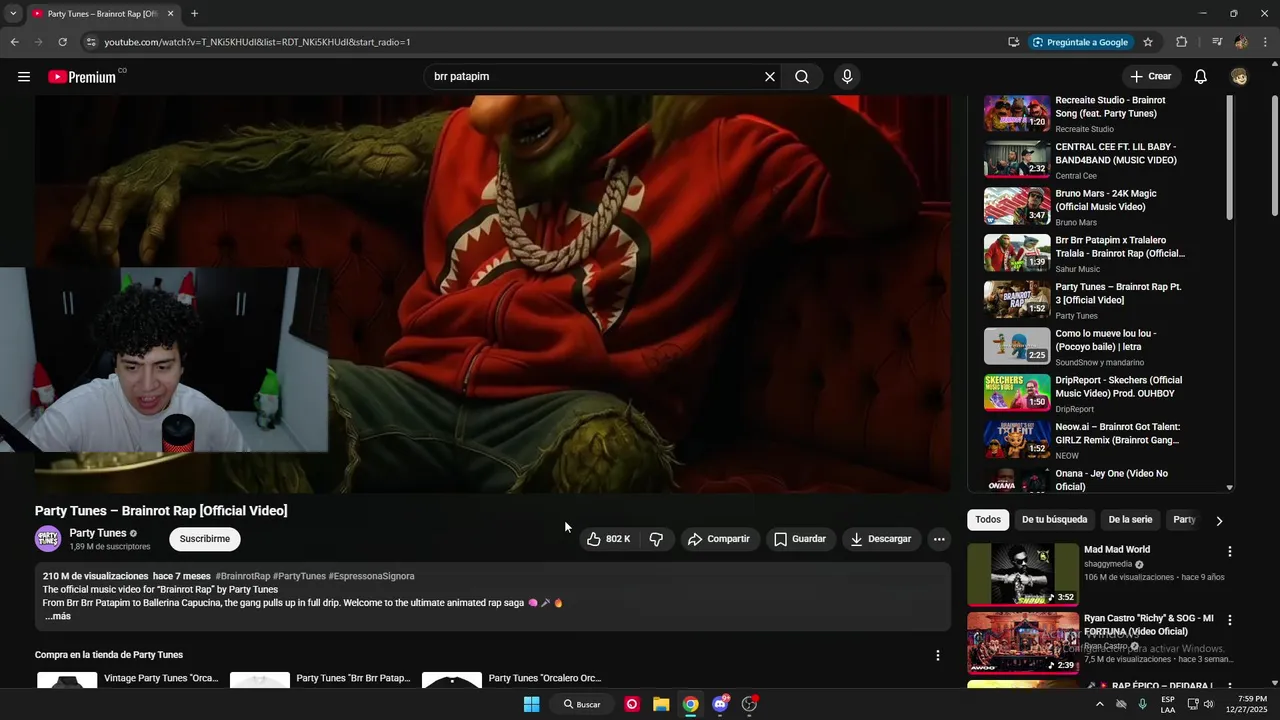Open the tab search dropdown arrow
The height and width of the screenshot is (720, 1280).
coord(13,14)
